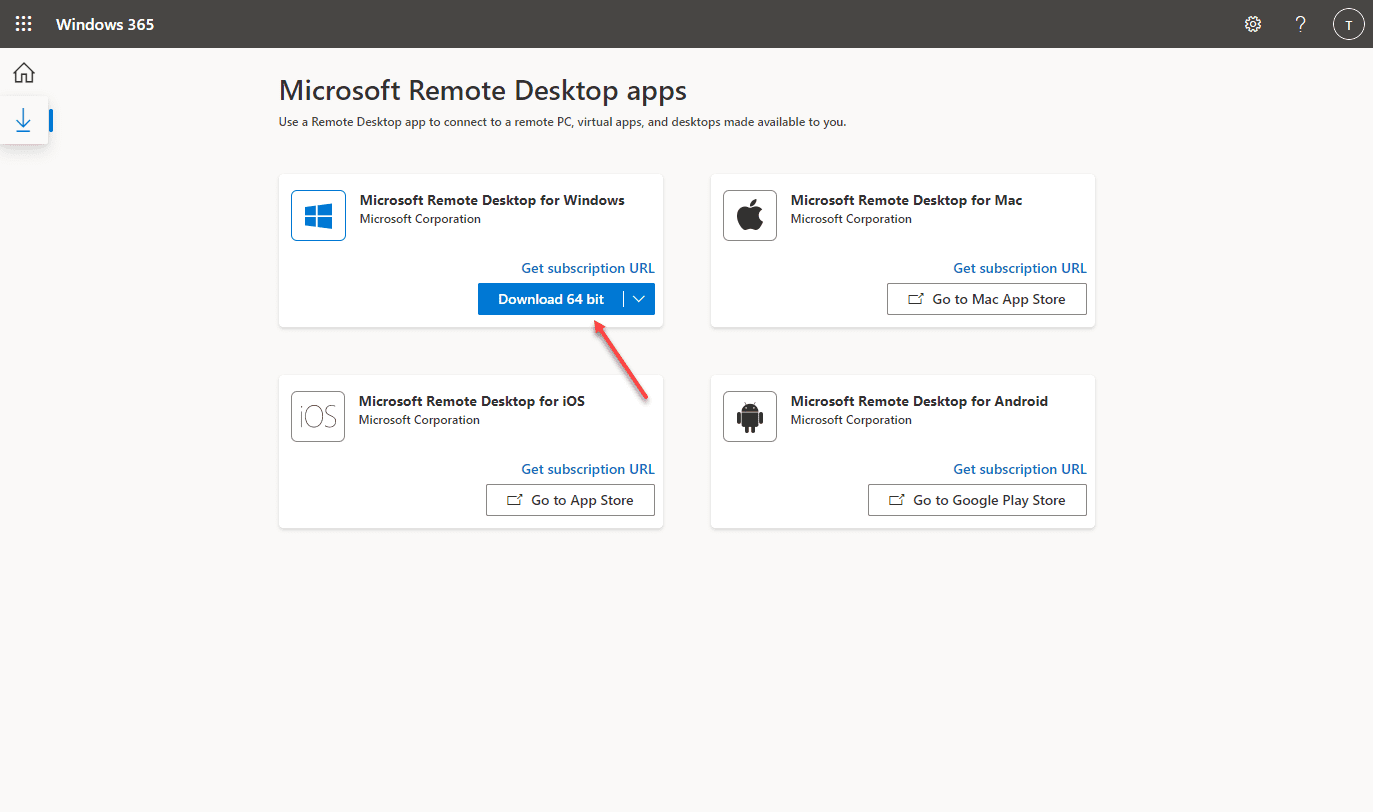Screen dimensions: 1373x812
Task: Click the Windows 365 header title
Action: [105, 24]
